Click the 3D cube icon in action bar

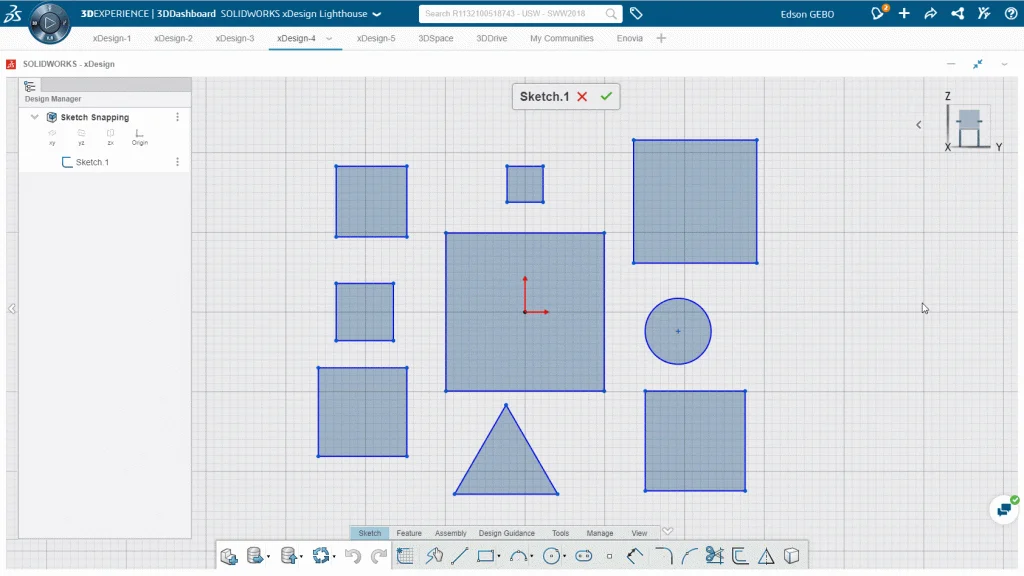(792, 556)
